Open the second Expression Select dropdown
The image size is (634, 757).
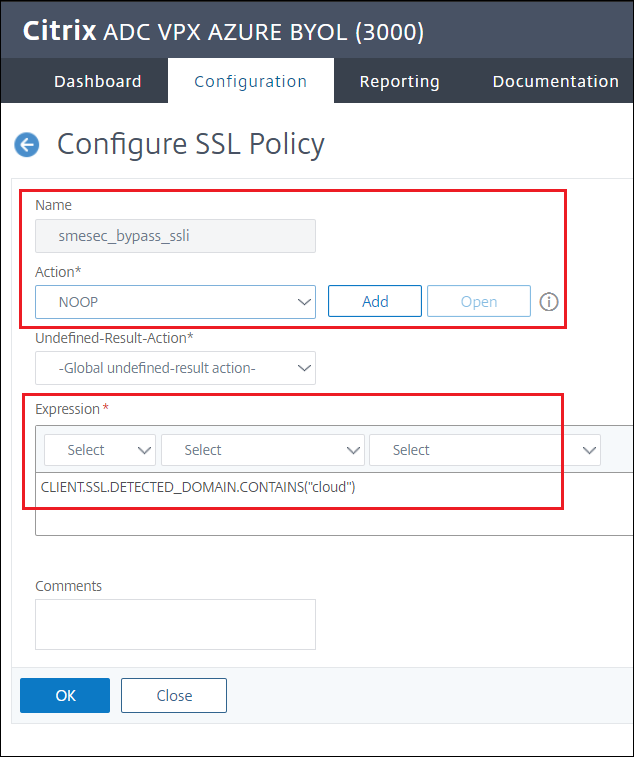(x=263, y=450)
